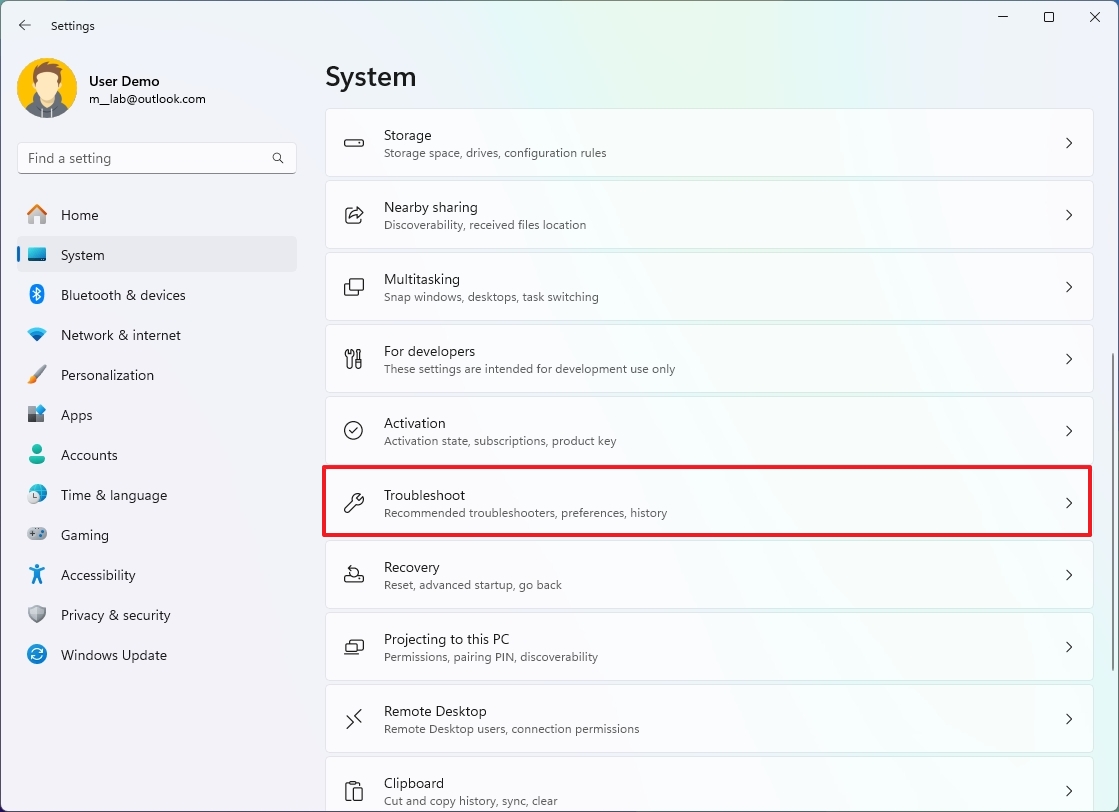Screen dimensions: 1119x812
Task: Click the Multitasking windows icon
Action: [x=354, y=288]
